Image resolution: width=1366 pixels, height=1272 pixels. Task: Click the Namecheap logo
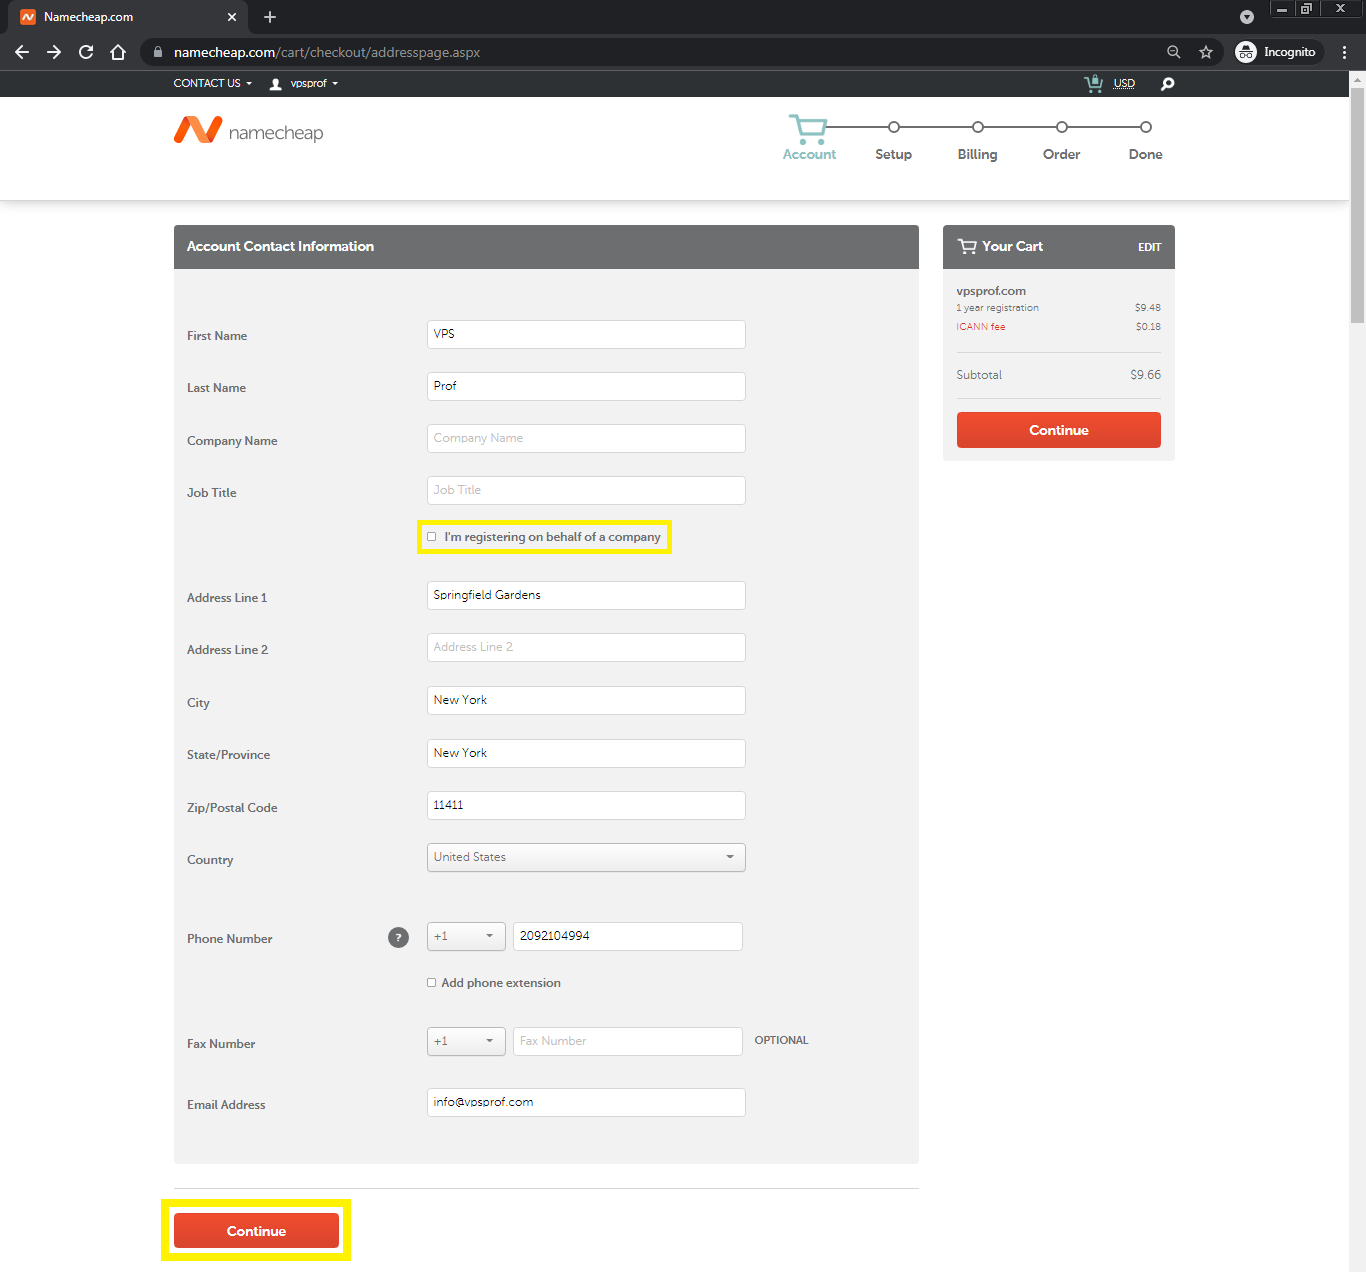(248, 130)
